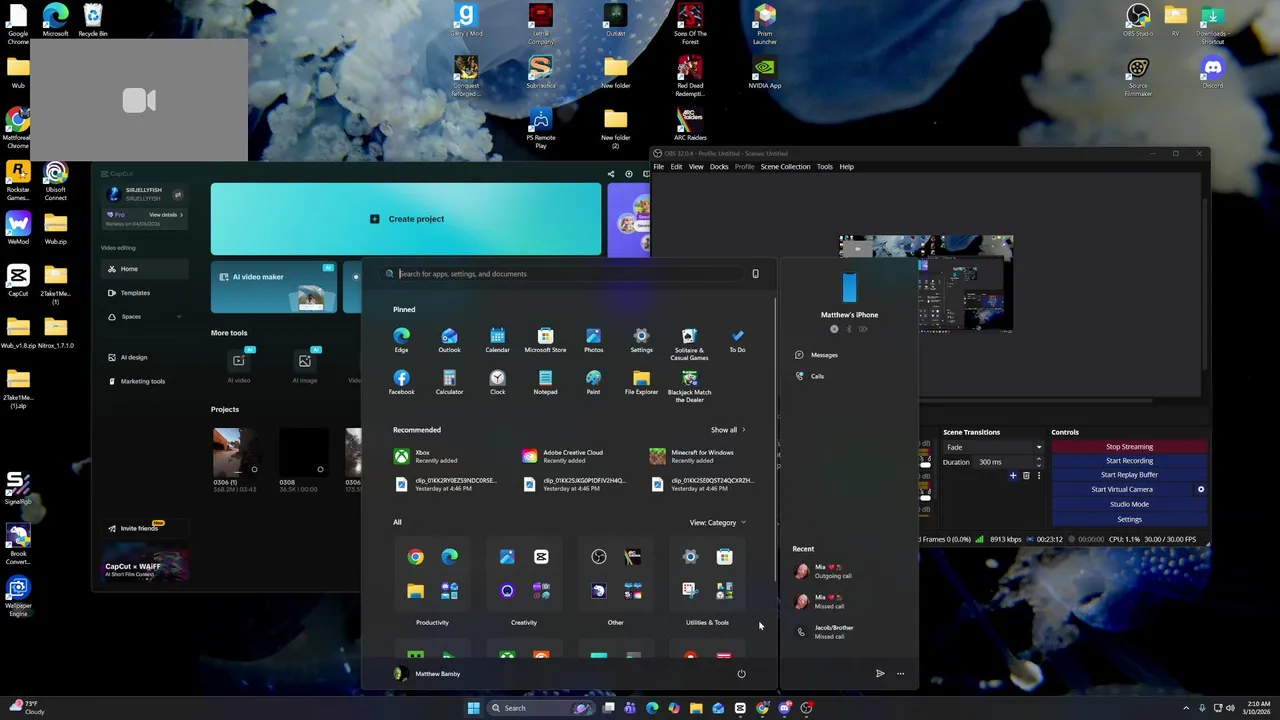
Task: Click phone icon beside Start search box
Action: (755, 274)
